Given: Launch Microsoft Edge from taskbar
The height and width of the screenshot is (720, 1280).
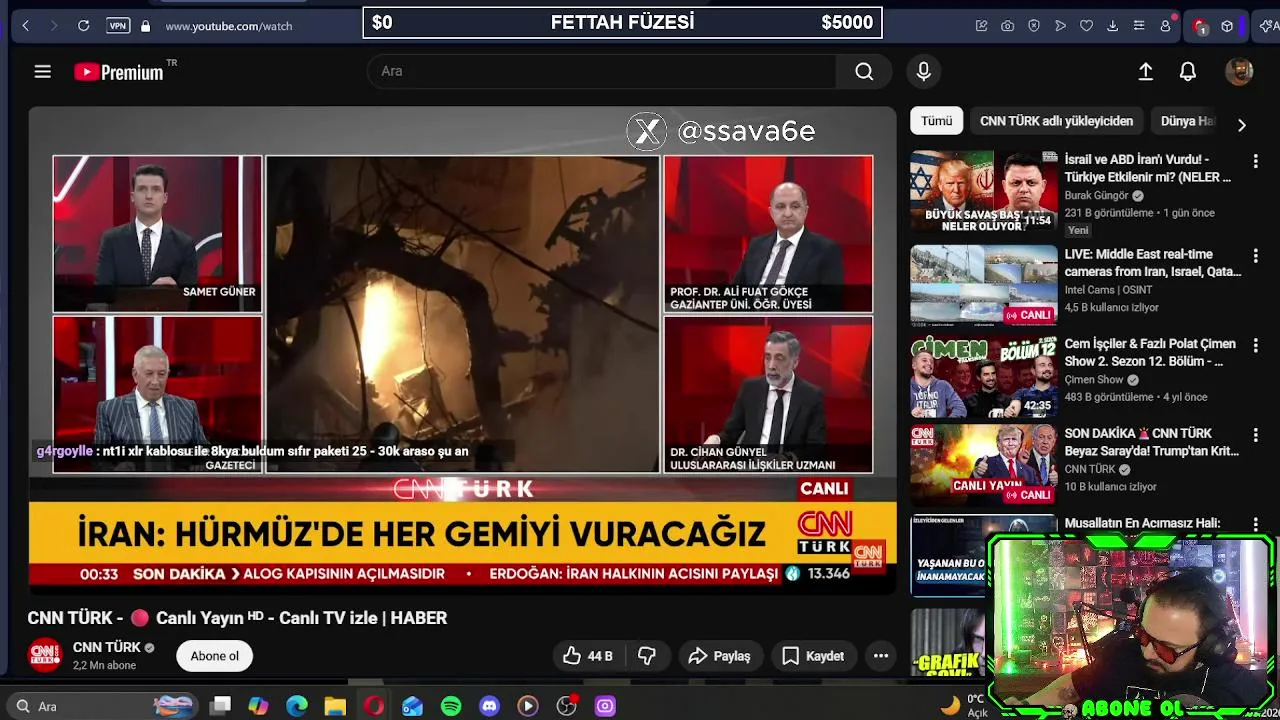Looking at the screenshot, I should pos(297,706).
